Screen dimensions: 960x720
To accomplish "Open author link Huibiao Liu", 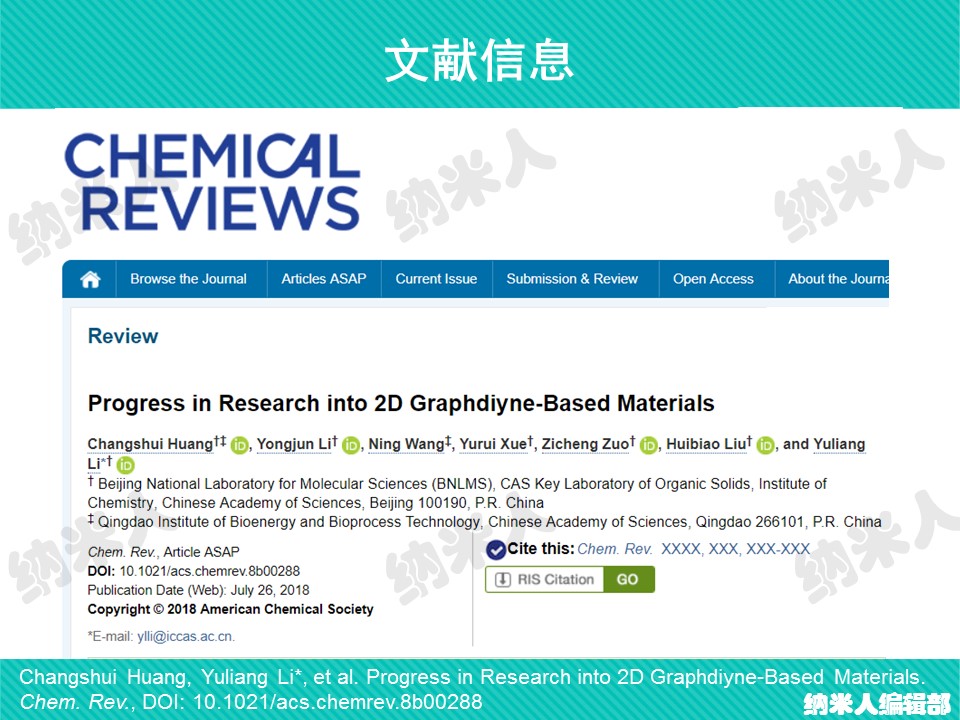I will pos(706,444).
